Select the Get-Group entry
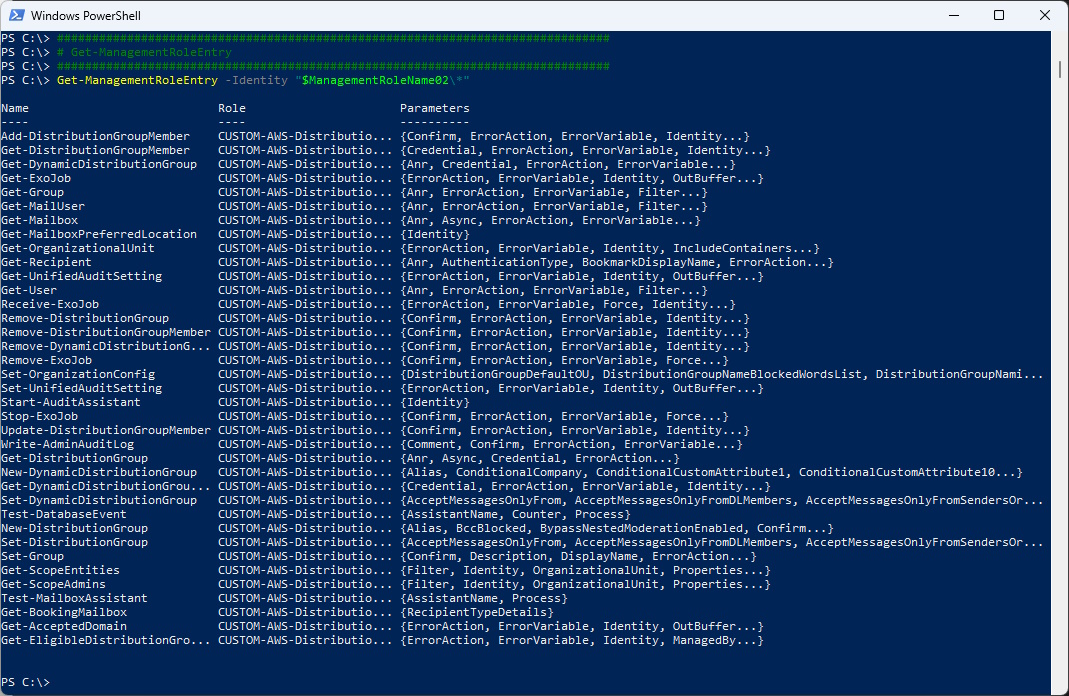Screen dimensions: 1069x696 32,192
